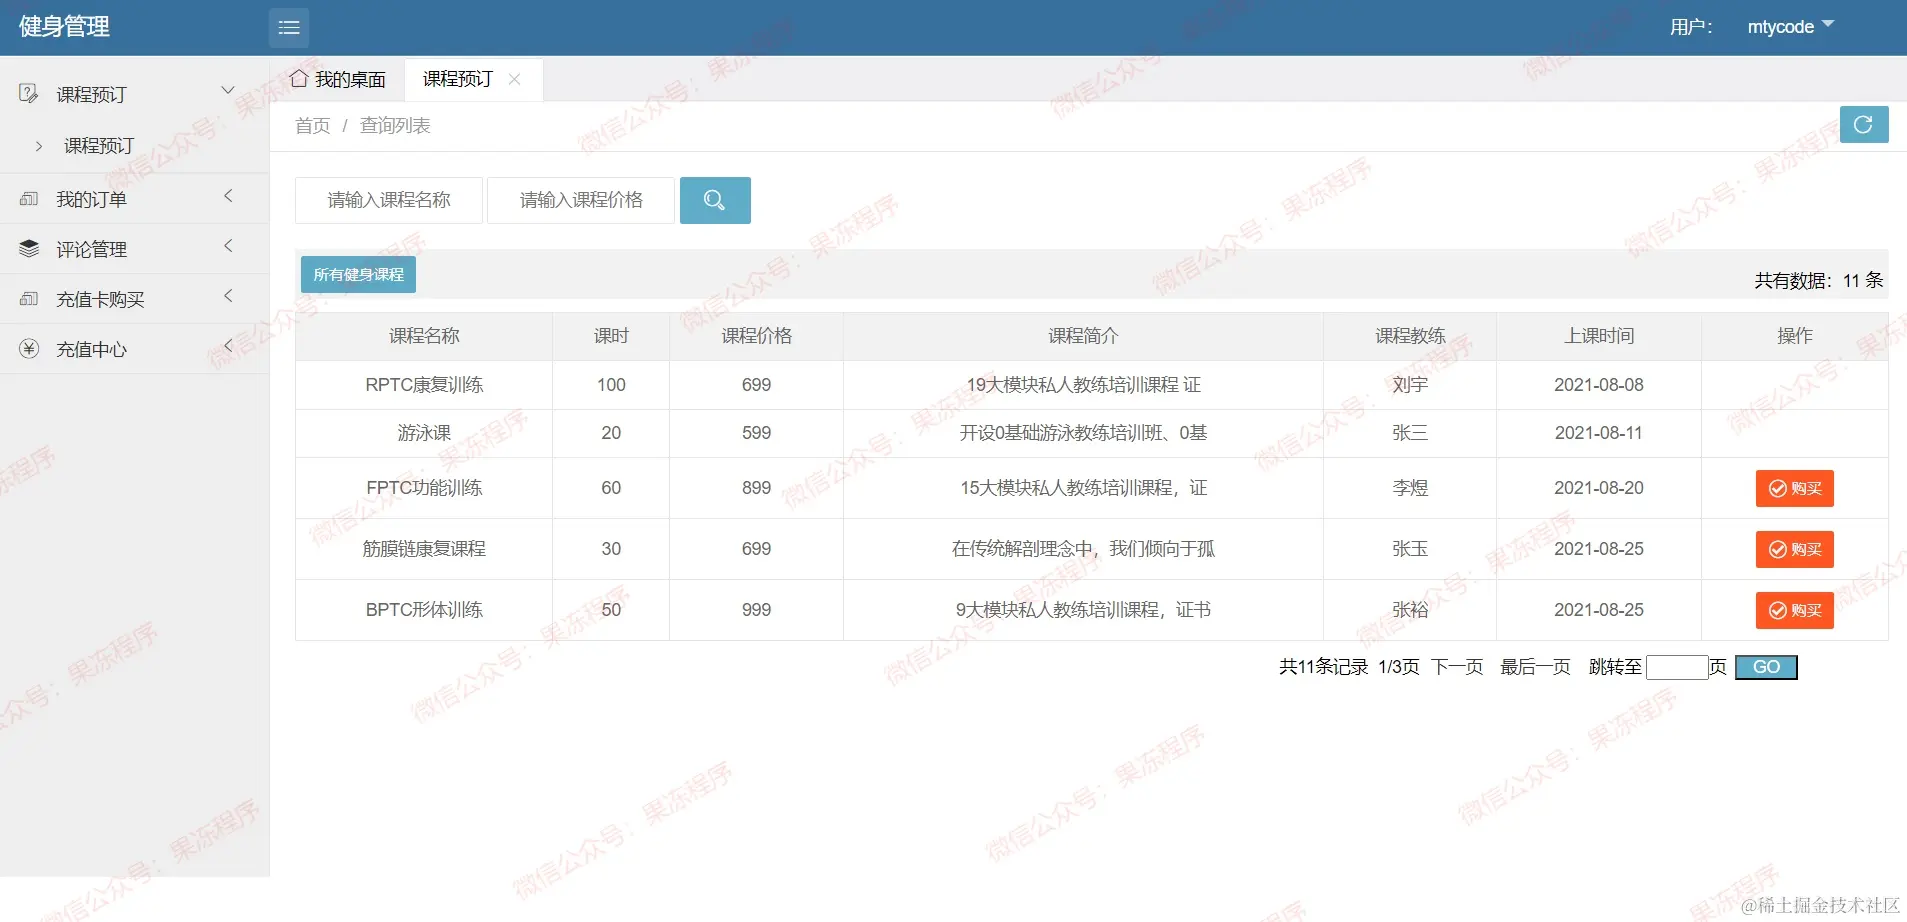Buy the FPTC功能训练 course

(x=1794, y=488)
